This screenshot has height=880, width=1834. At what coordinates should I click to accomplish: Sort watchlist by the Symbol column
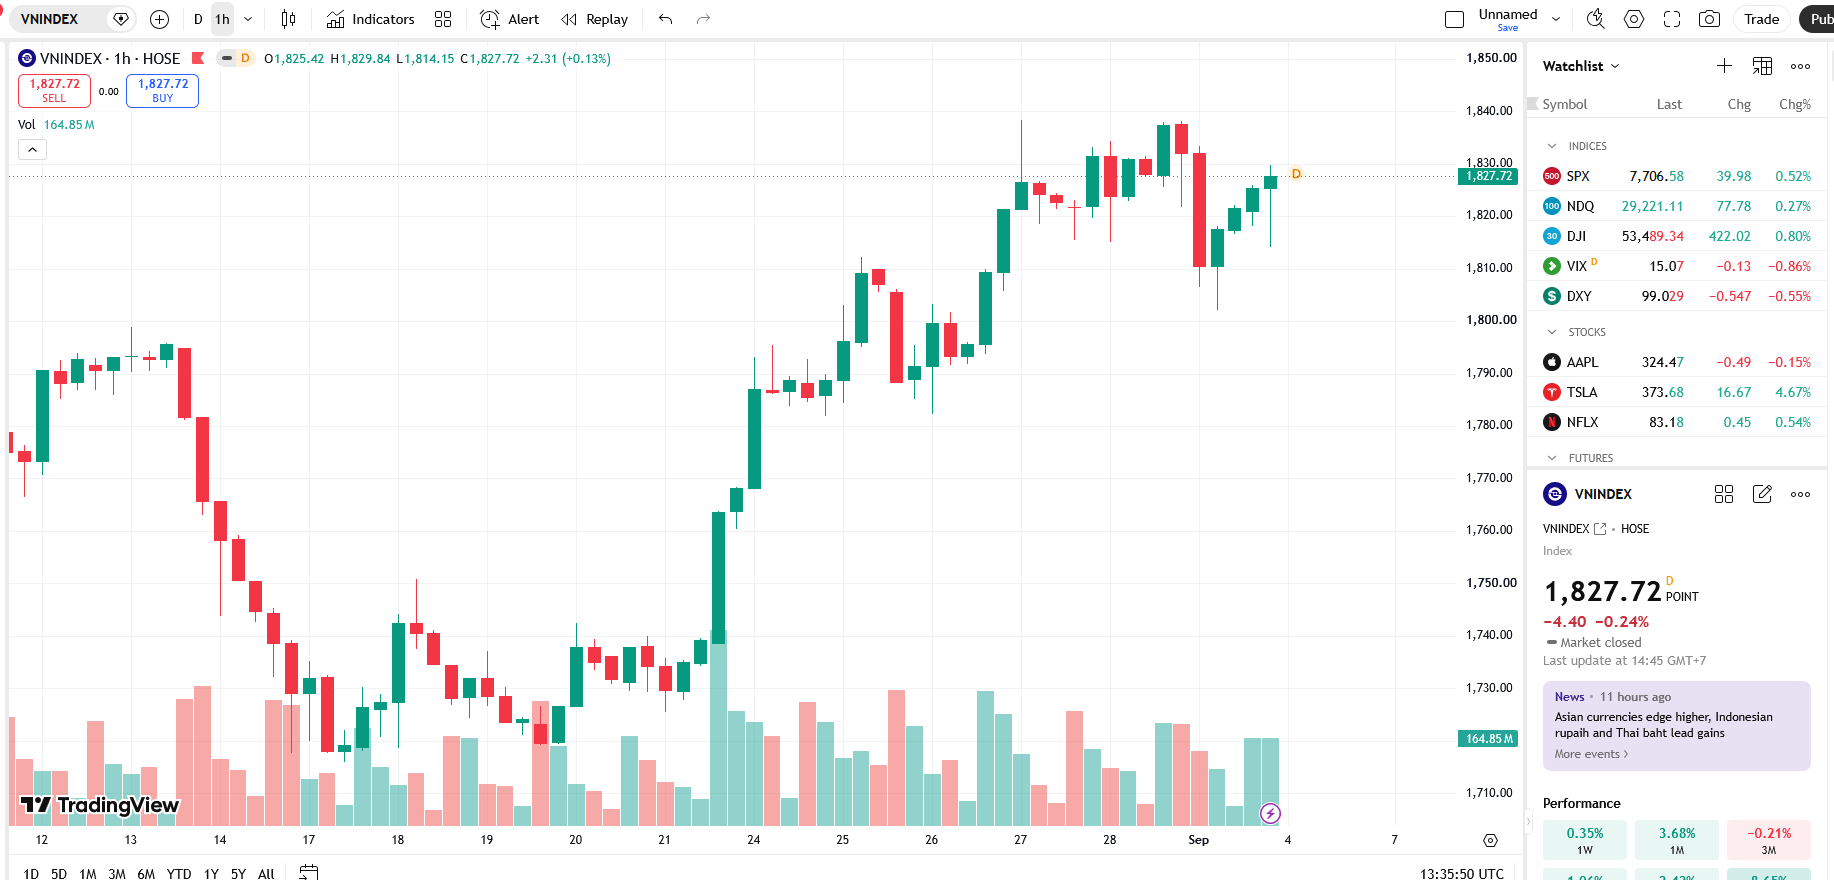click(x=1565, y=104)
